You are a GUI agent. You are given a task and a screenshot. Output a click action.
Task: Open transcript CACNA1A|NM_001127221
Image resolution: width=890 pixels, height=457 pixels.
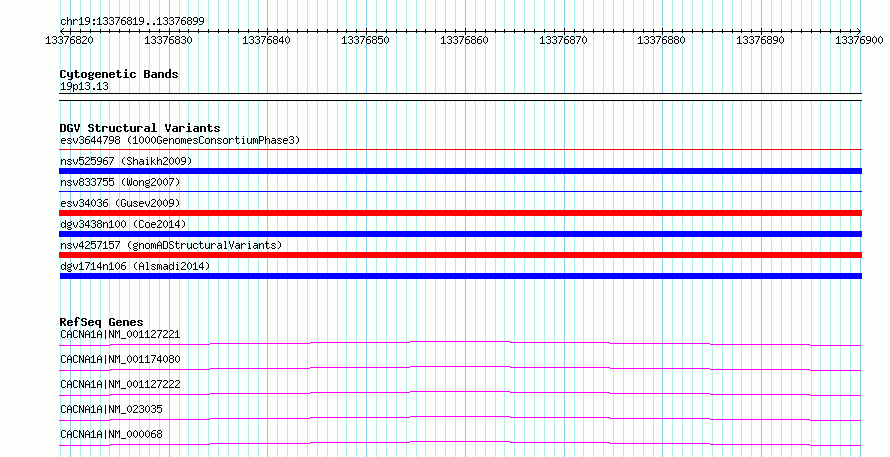click(x=120, y=334)
